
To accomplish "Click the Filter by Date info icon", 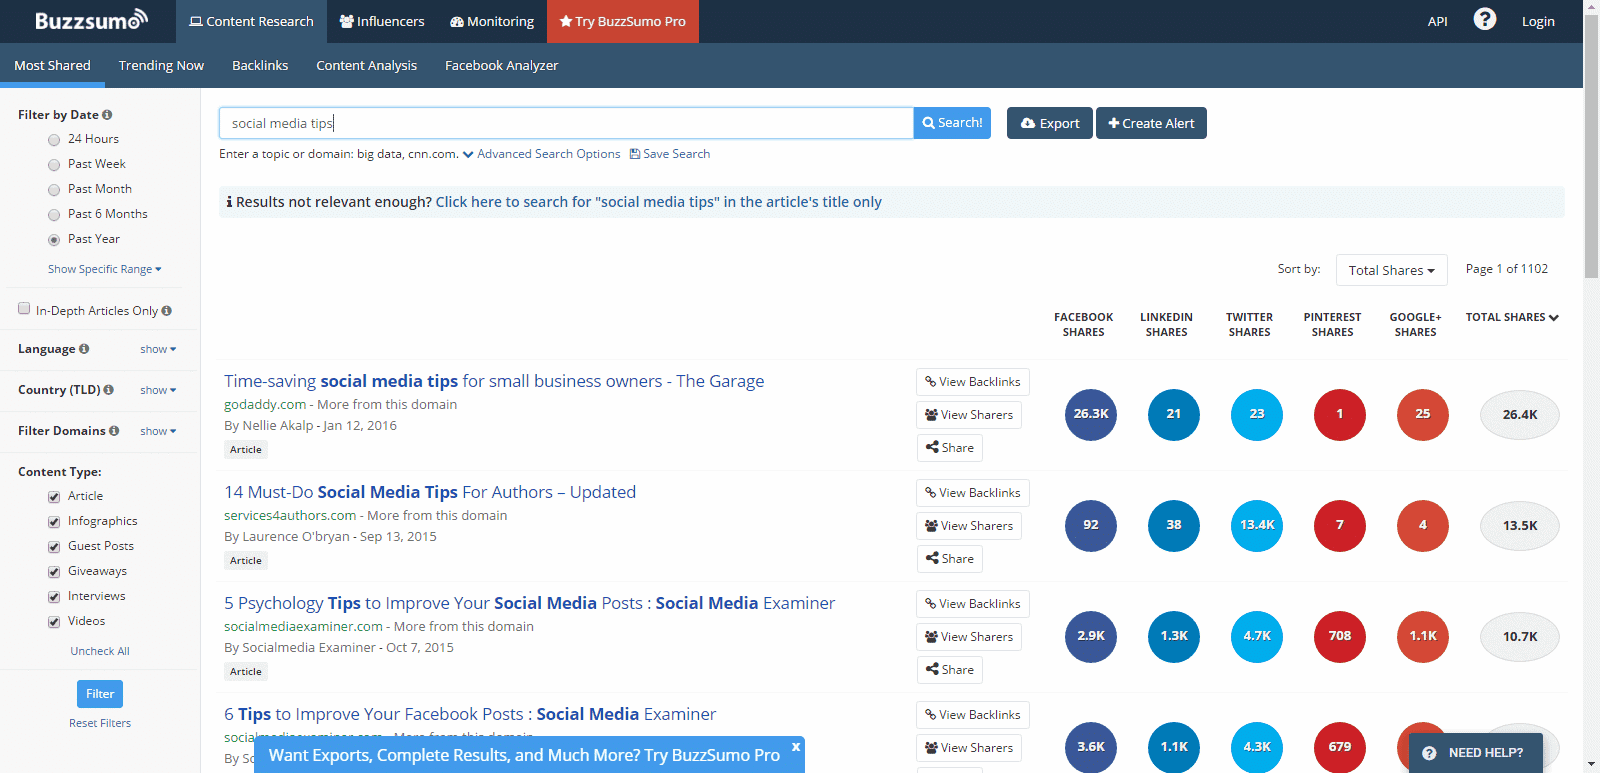I will coord(107,115).
